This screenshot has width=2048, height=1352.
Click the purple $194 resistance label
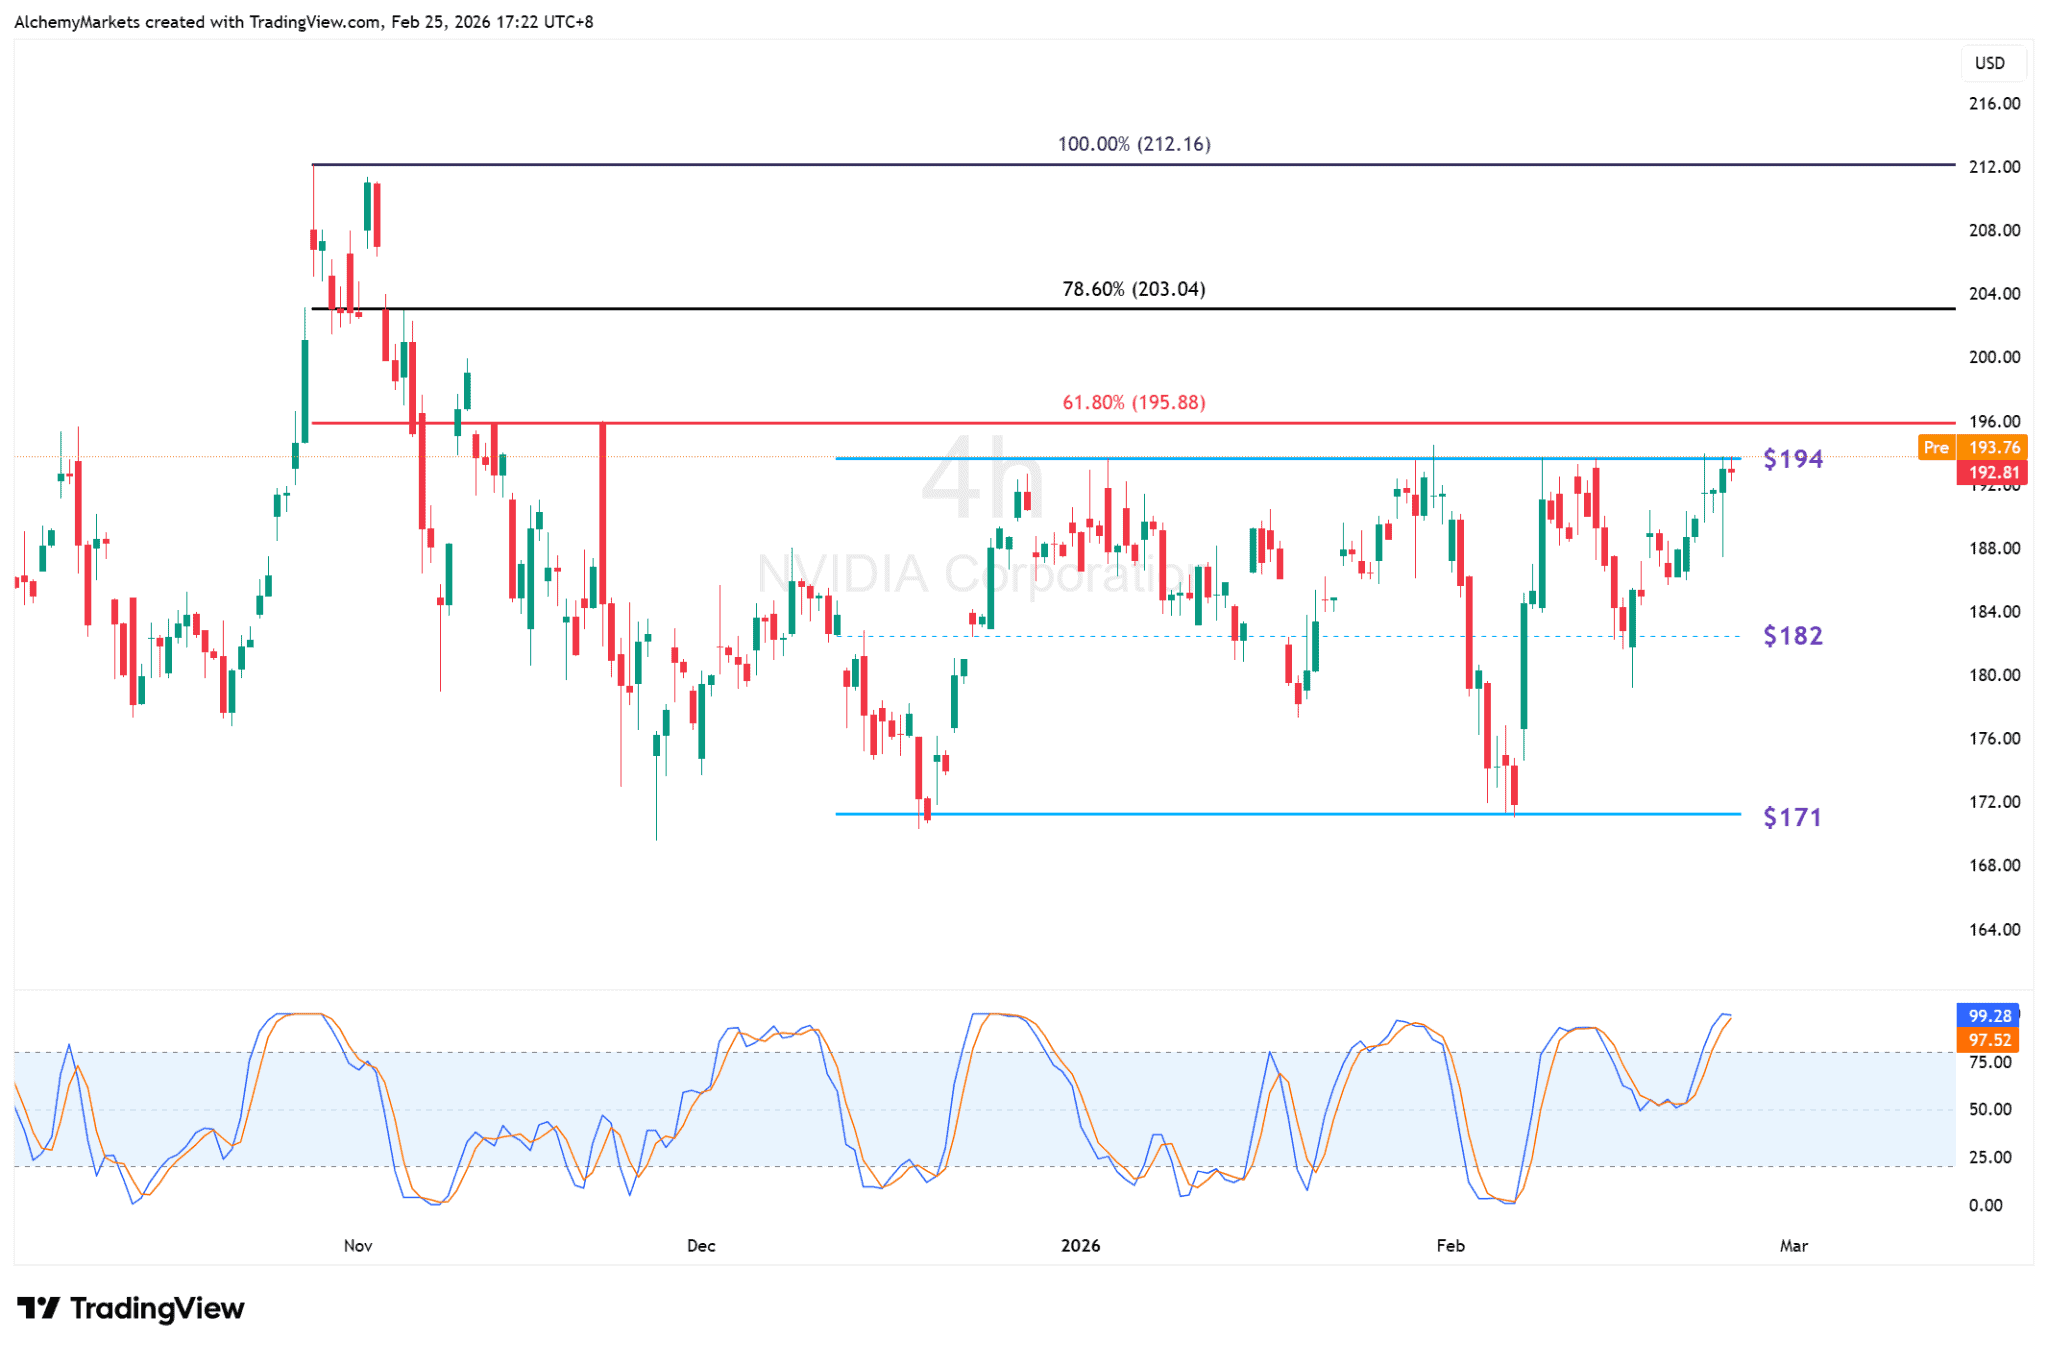tap(1793, 459)
